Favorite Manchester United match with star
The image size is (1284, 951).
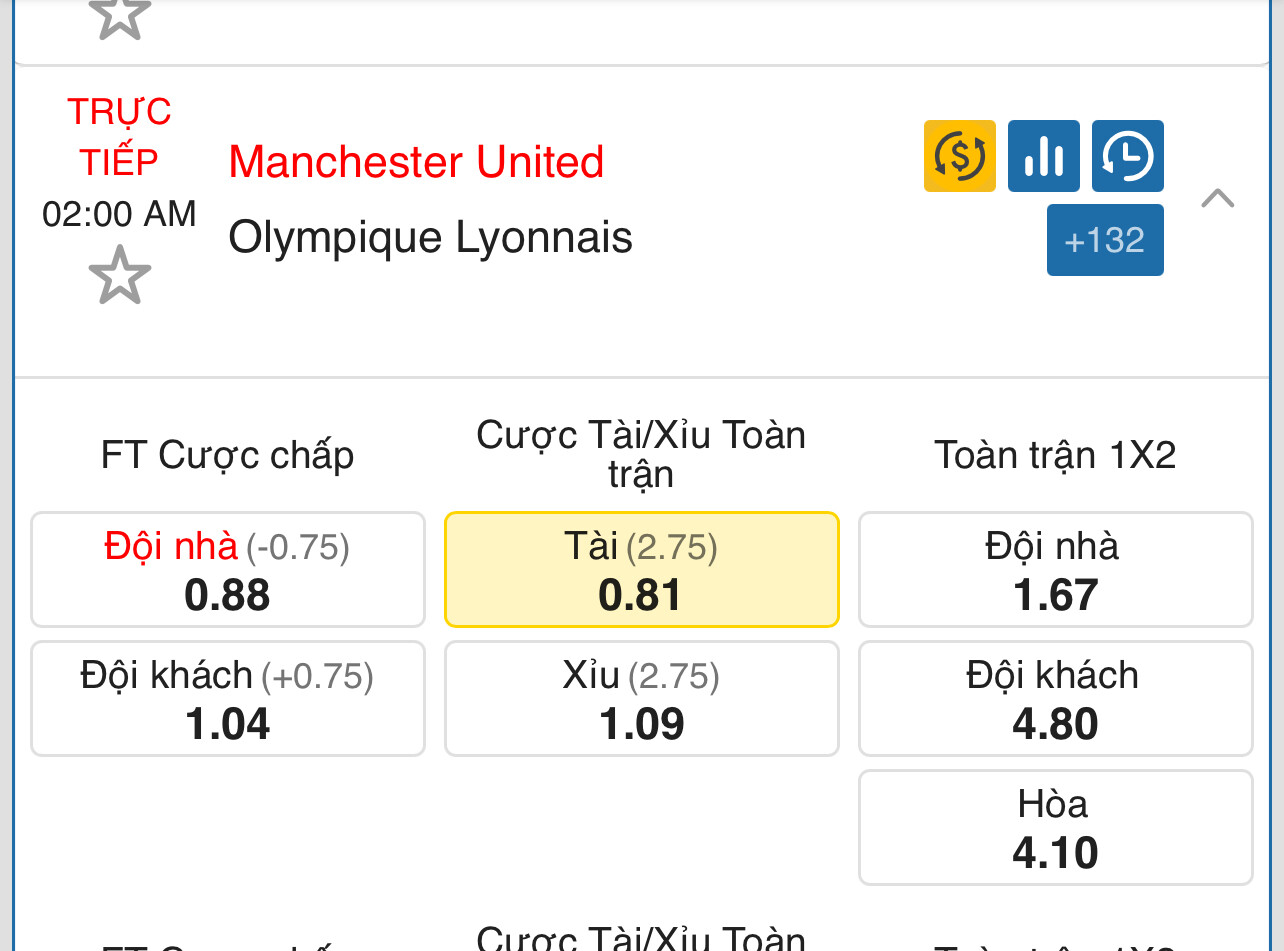tap(120, 275)
